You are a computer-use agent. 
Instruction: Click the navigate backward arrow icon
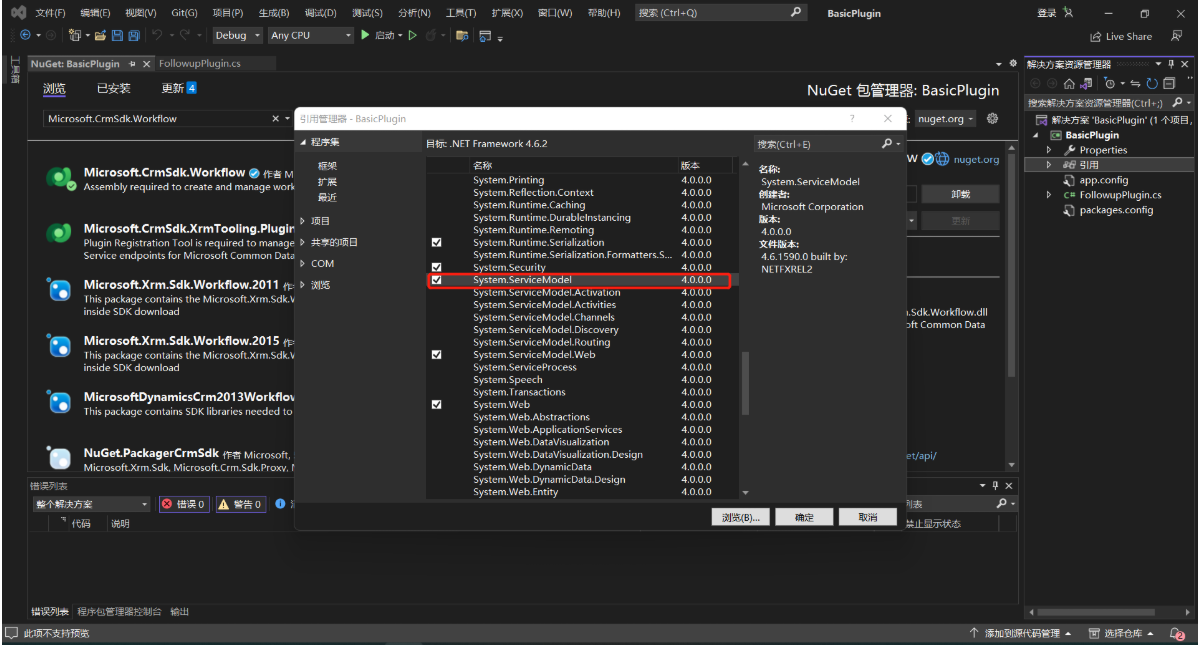click(x=25, y=35)
